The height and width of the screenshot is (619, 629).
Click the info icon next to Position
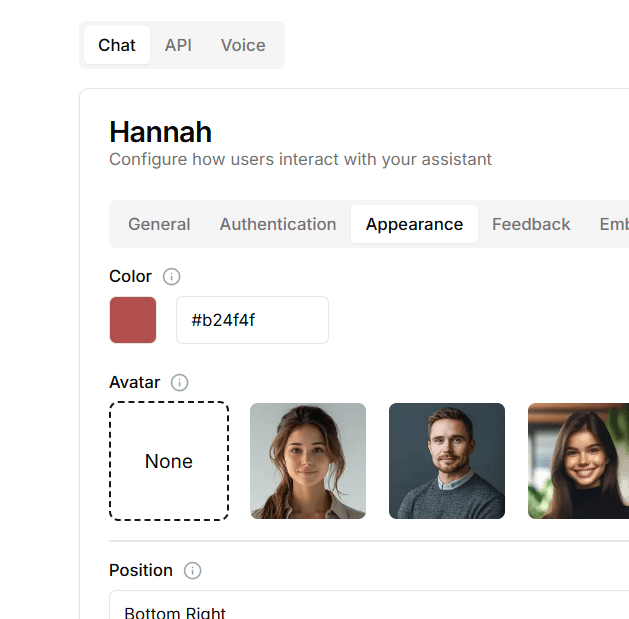pos(192,571)
